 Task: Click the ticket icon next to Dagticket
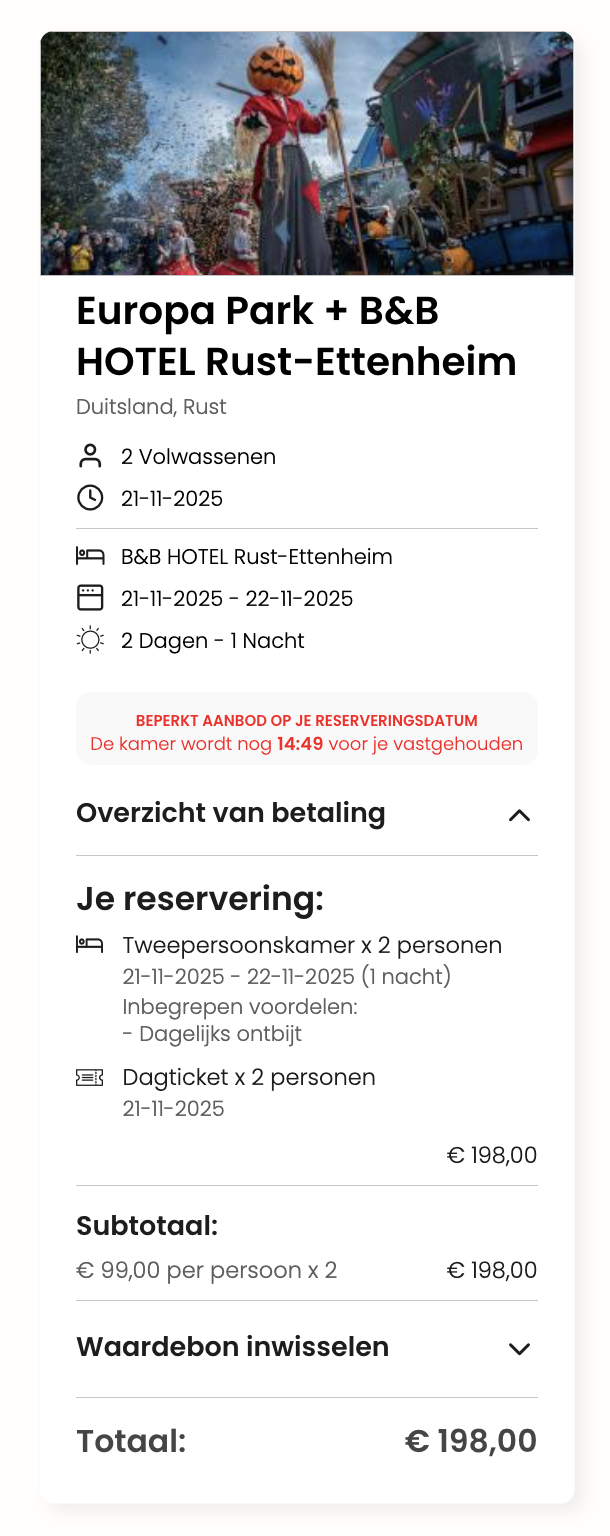(x=91, y=1077)
